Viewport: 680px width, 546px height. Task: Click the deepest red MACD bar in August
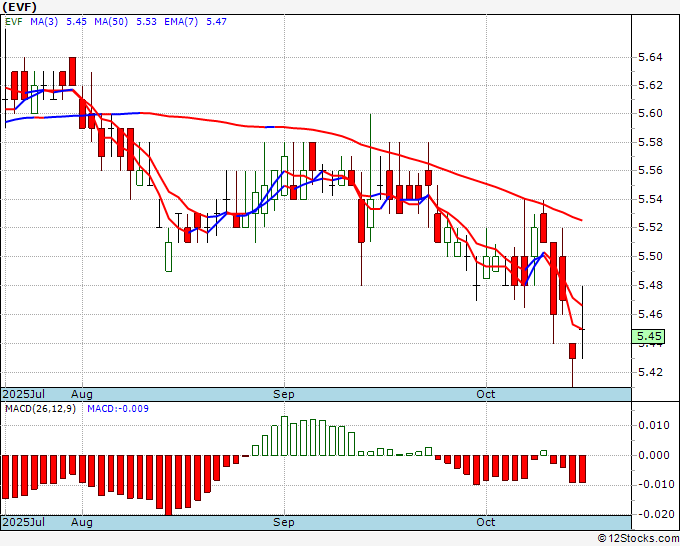point(168,485)
